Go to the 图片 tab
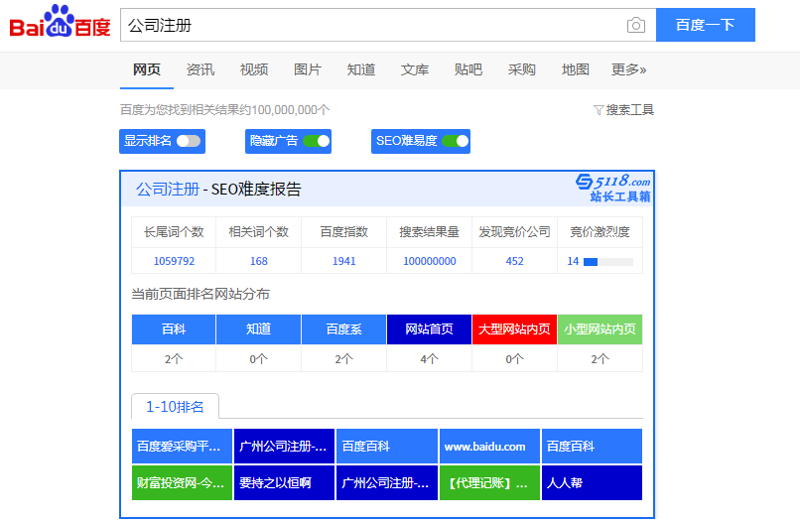The height and width of the screenshot is (523, 800). coord(307,69)
